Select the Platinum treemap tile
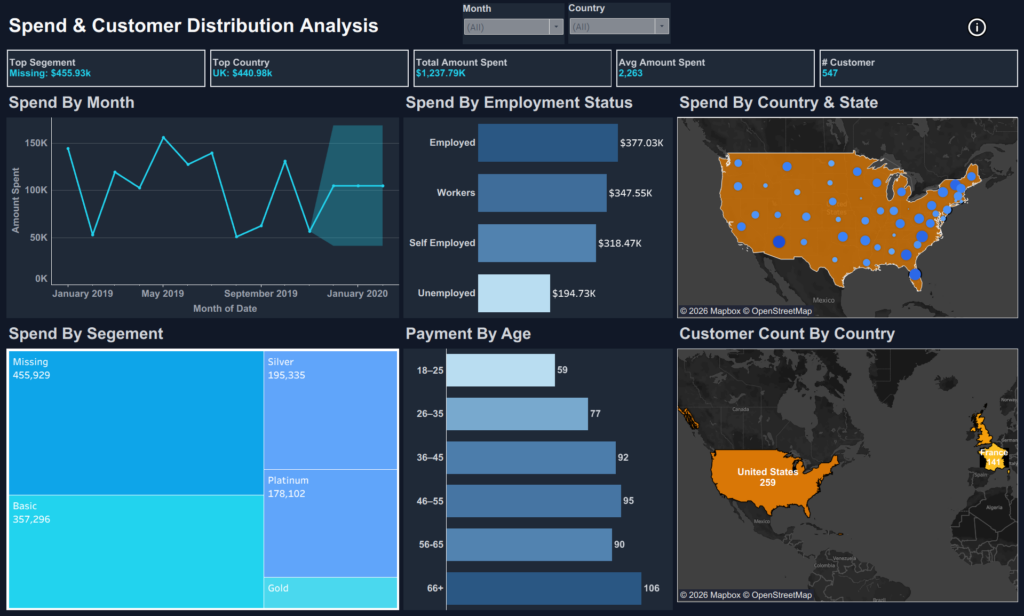This screenshot has width=1024, height=616. (330, 523)
